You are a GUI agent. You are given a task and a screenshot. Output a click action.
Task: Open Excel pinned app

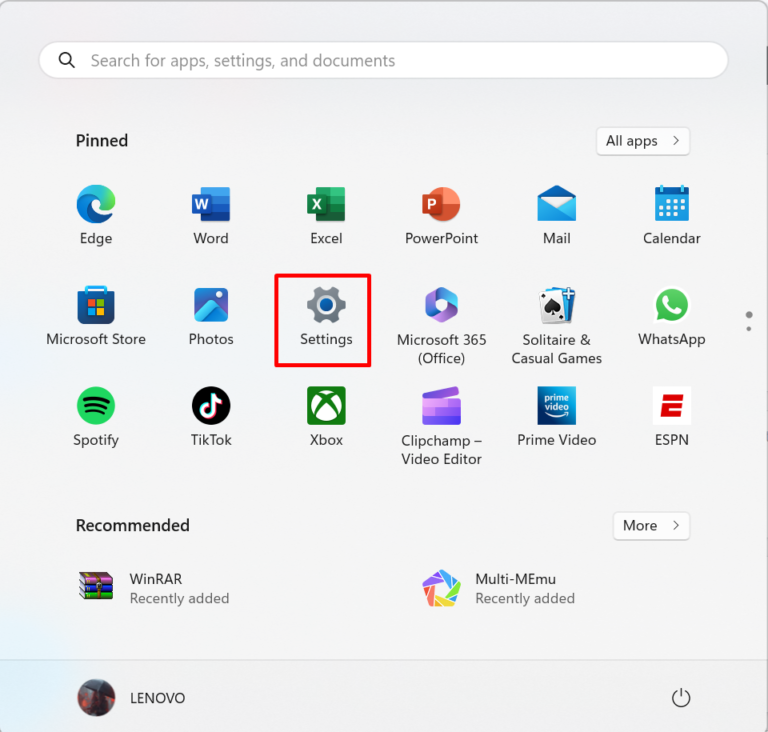(326, 215)
